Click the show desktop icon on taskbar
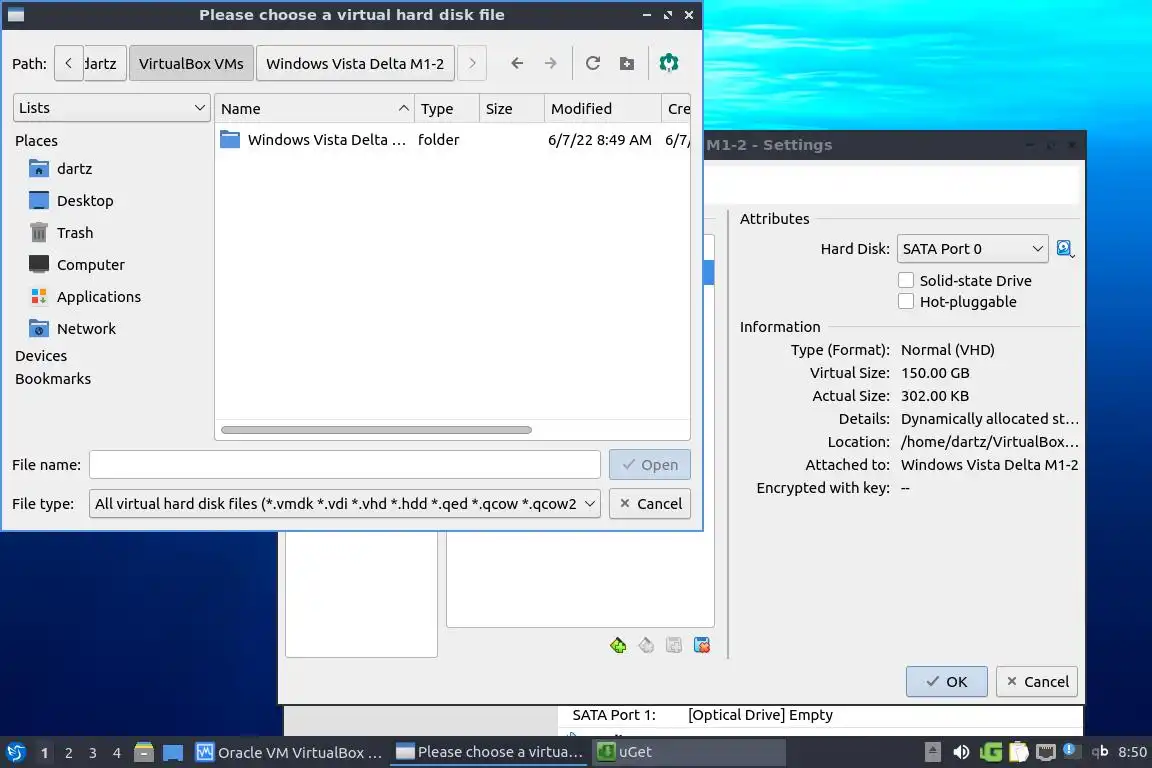The height and width of the screenshot is (768, 1152). (173, 753)
